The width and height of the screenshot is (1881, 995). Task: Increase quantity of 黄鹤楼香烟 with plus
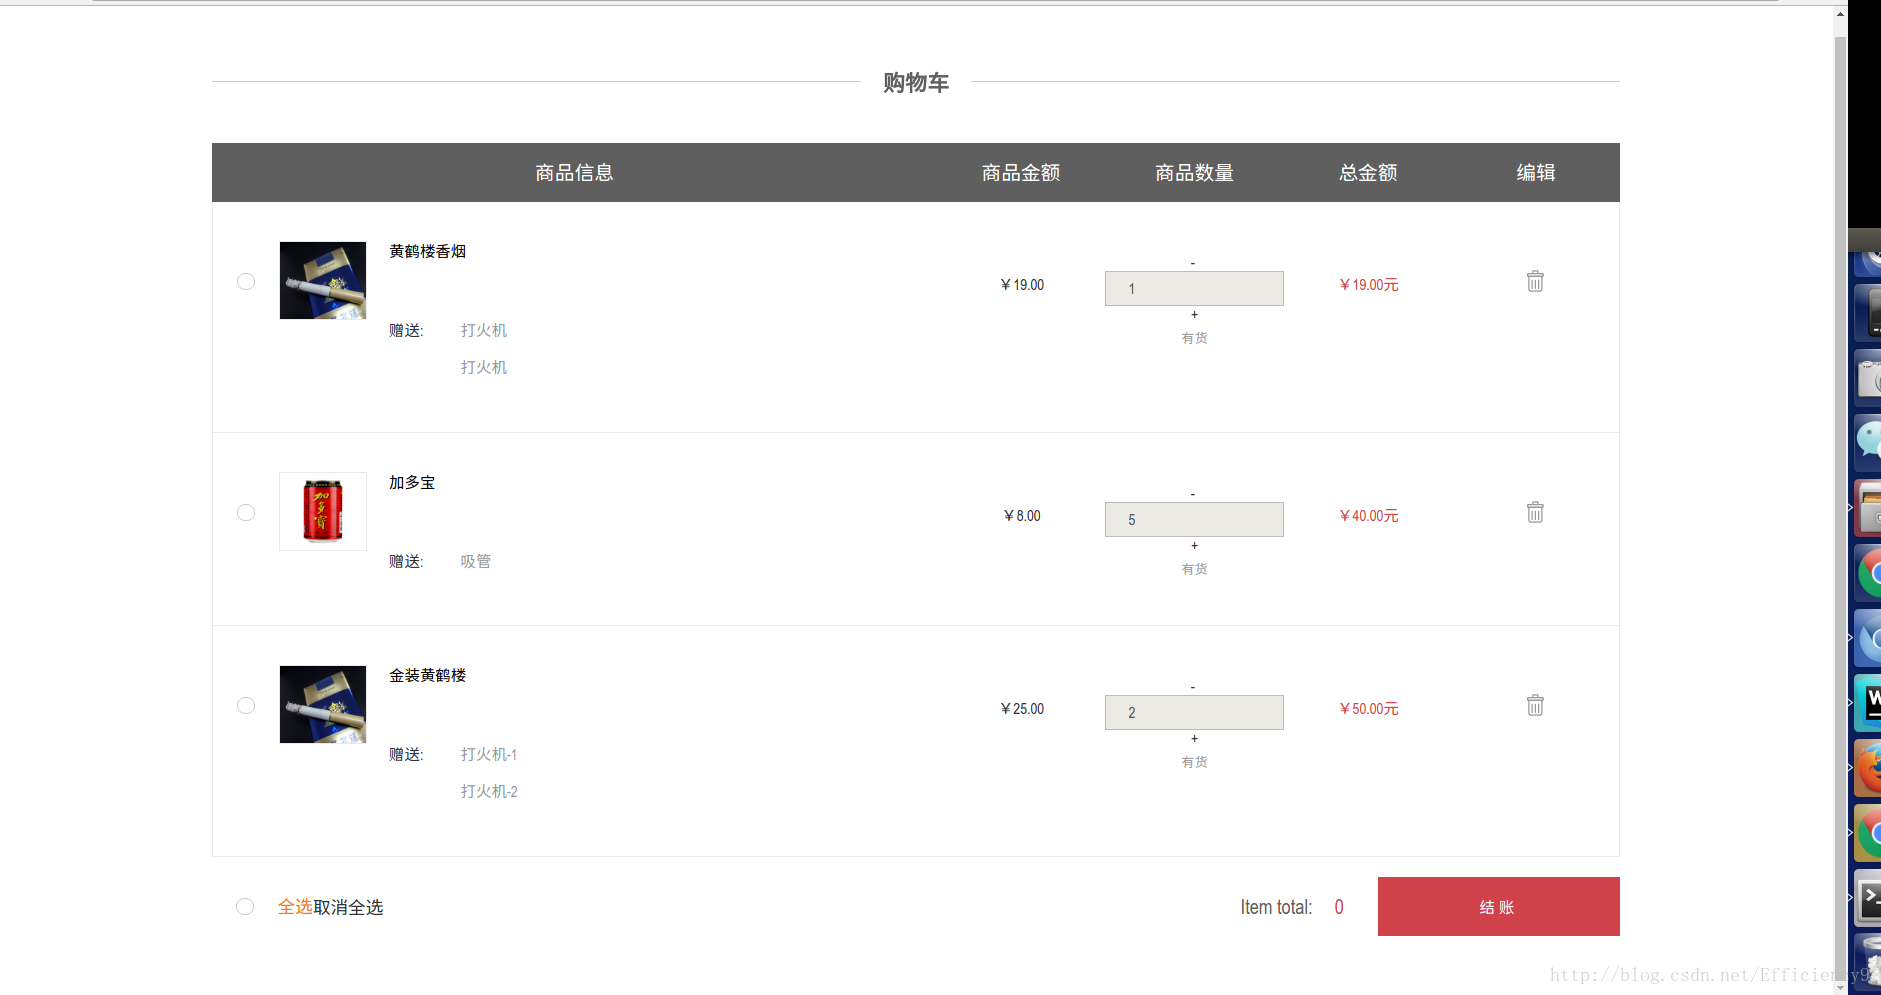click(x=1194, y=314)
